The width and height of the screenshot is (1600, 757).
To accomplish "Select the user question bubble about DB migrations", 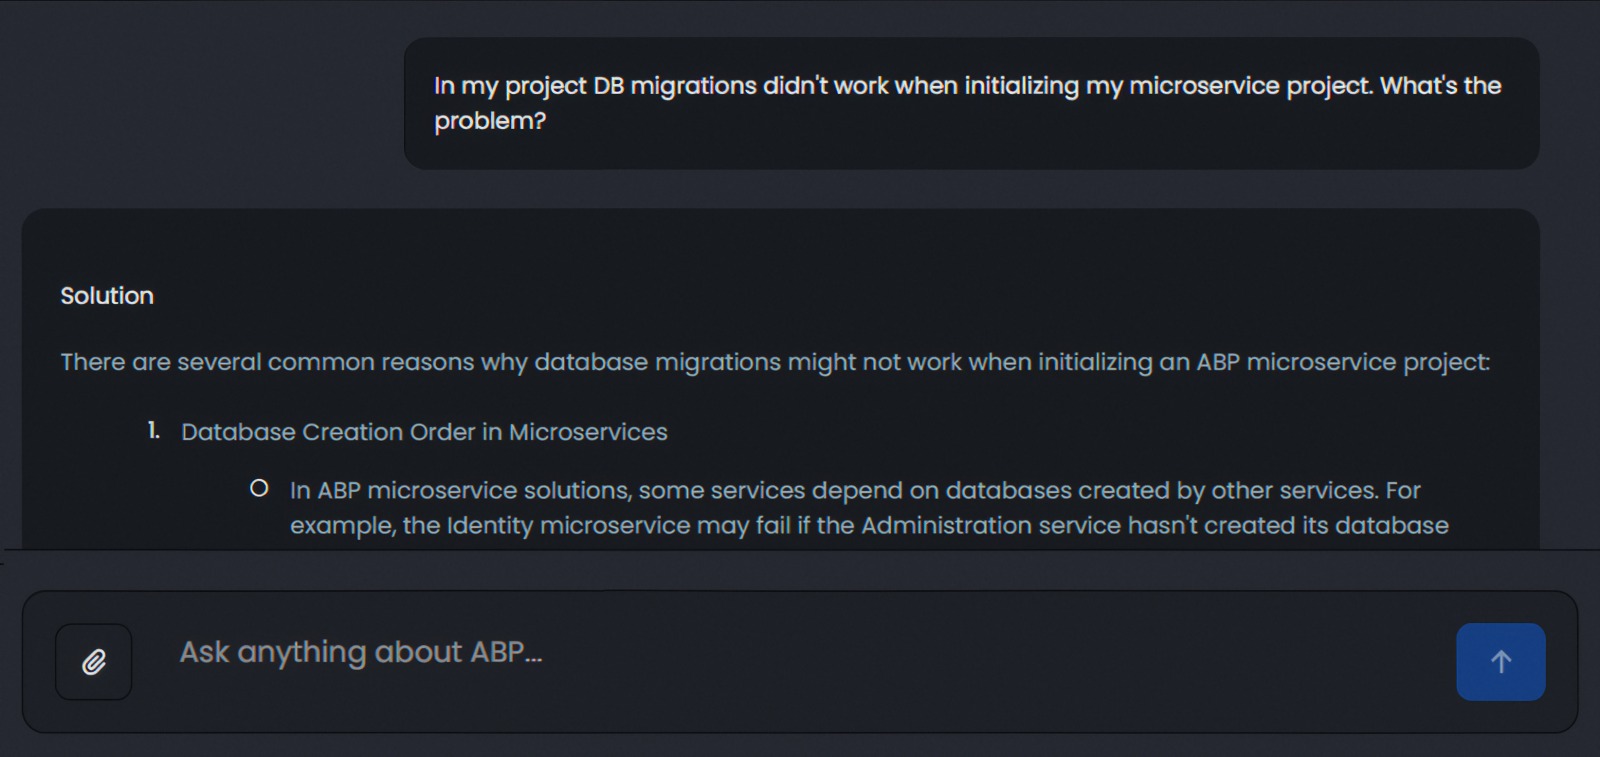I will tap(972, 103).
